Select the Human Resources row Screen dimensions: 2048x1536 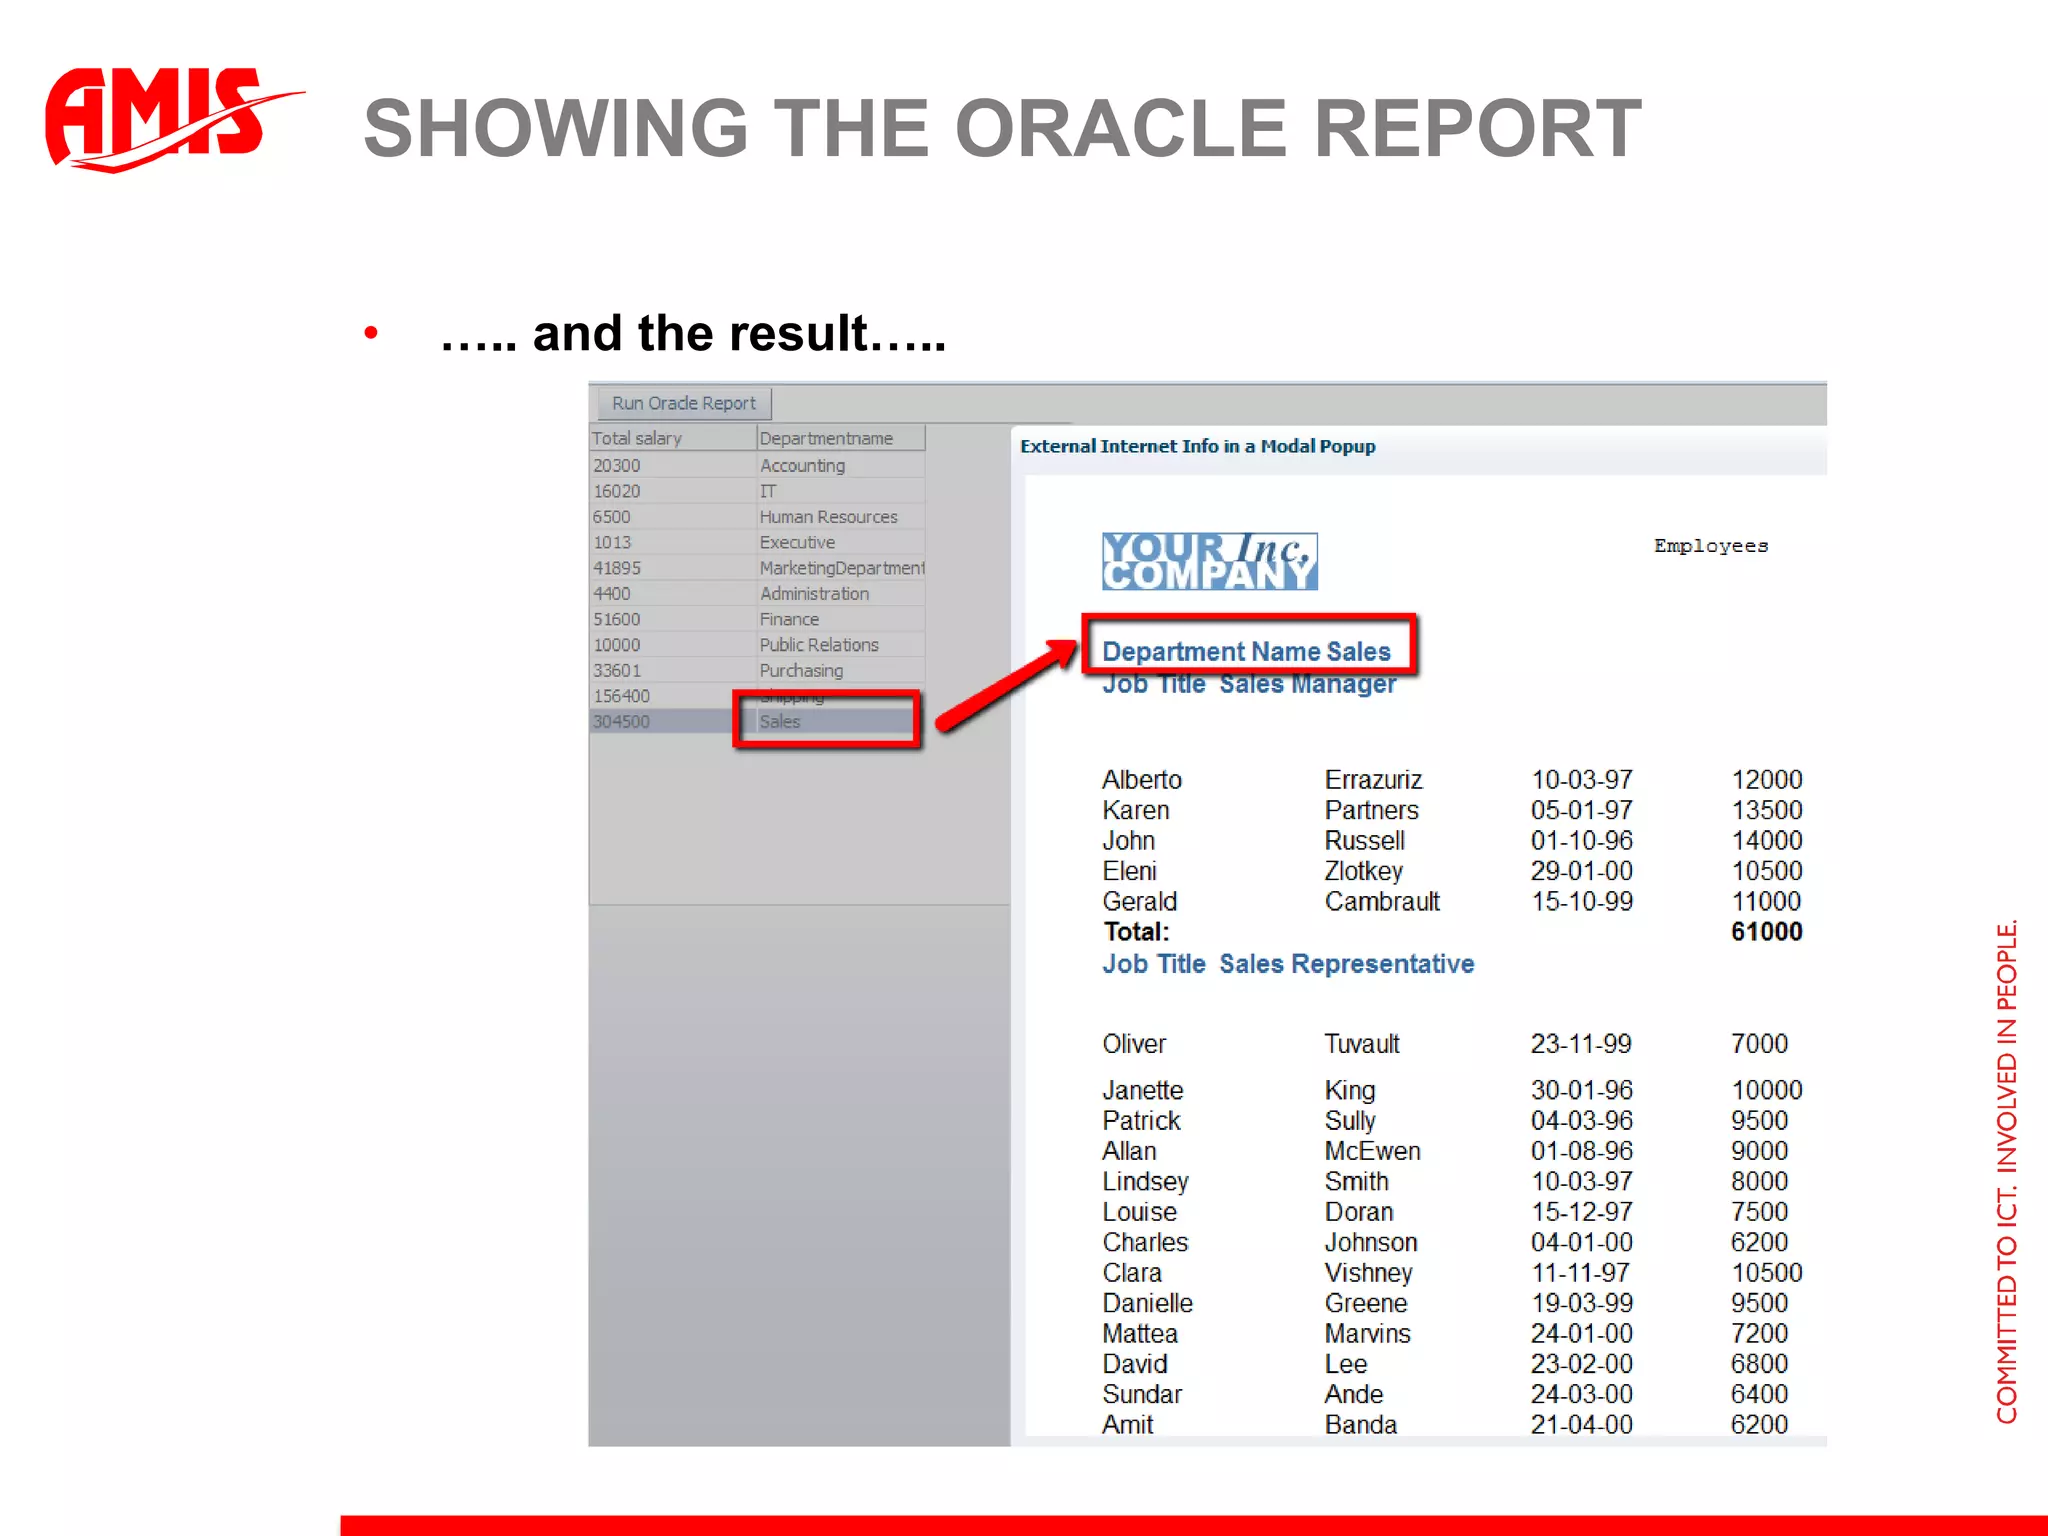coord(757,517)
